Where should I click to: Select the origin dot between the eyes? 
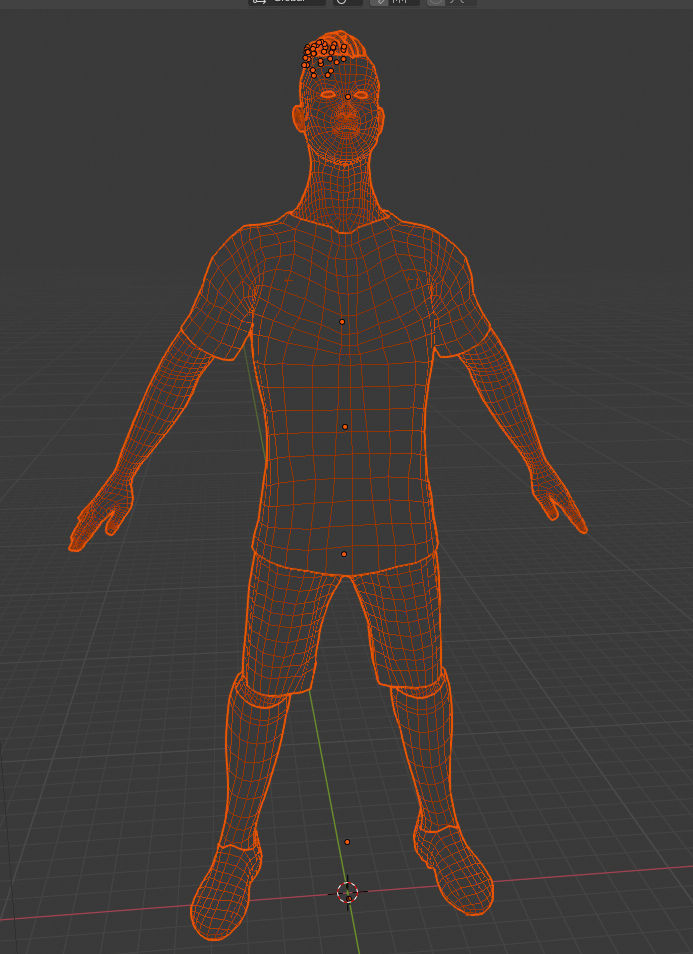[347, 97]
